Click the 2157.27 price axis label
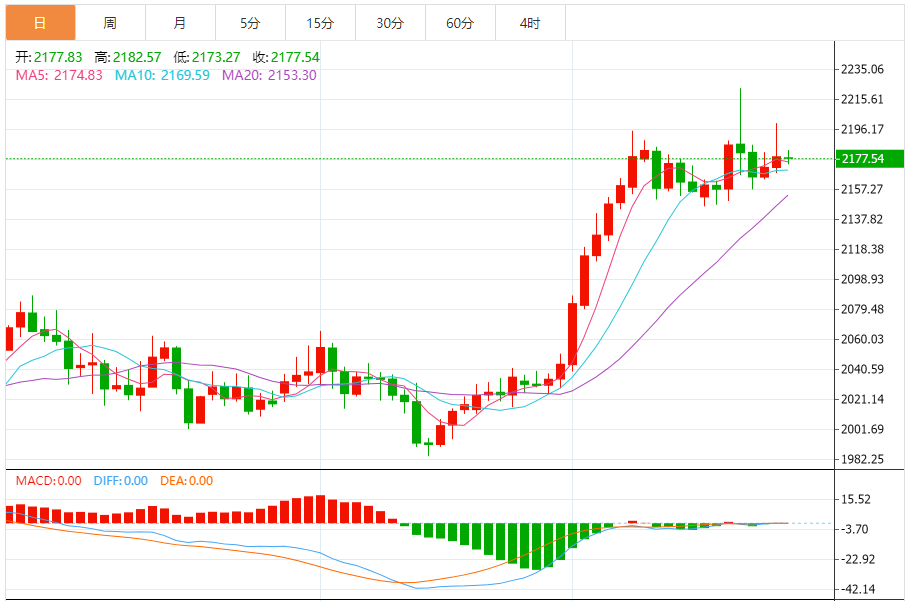 (x=862, y=189)
